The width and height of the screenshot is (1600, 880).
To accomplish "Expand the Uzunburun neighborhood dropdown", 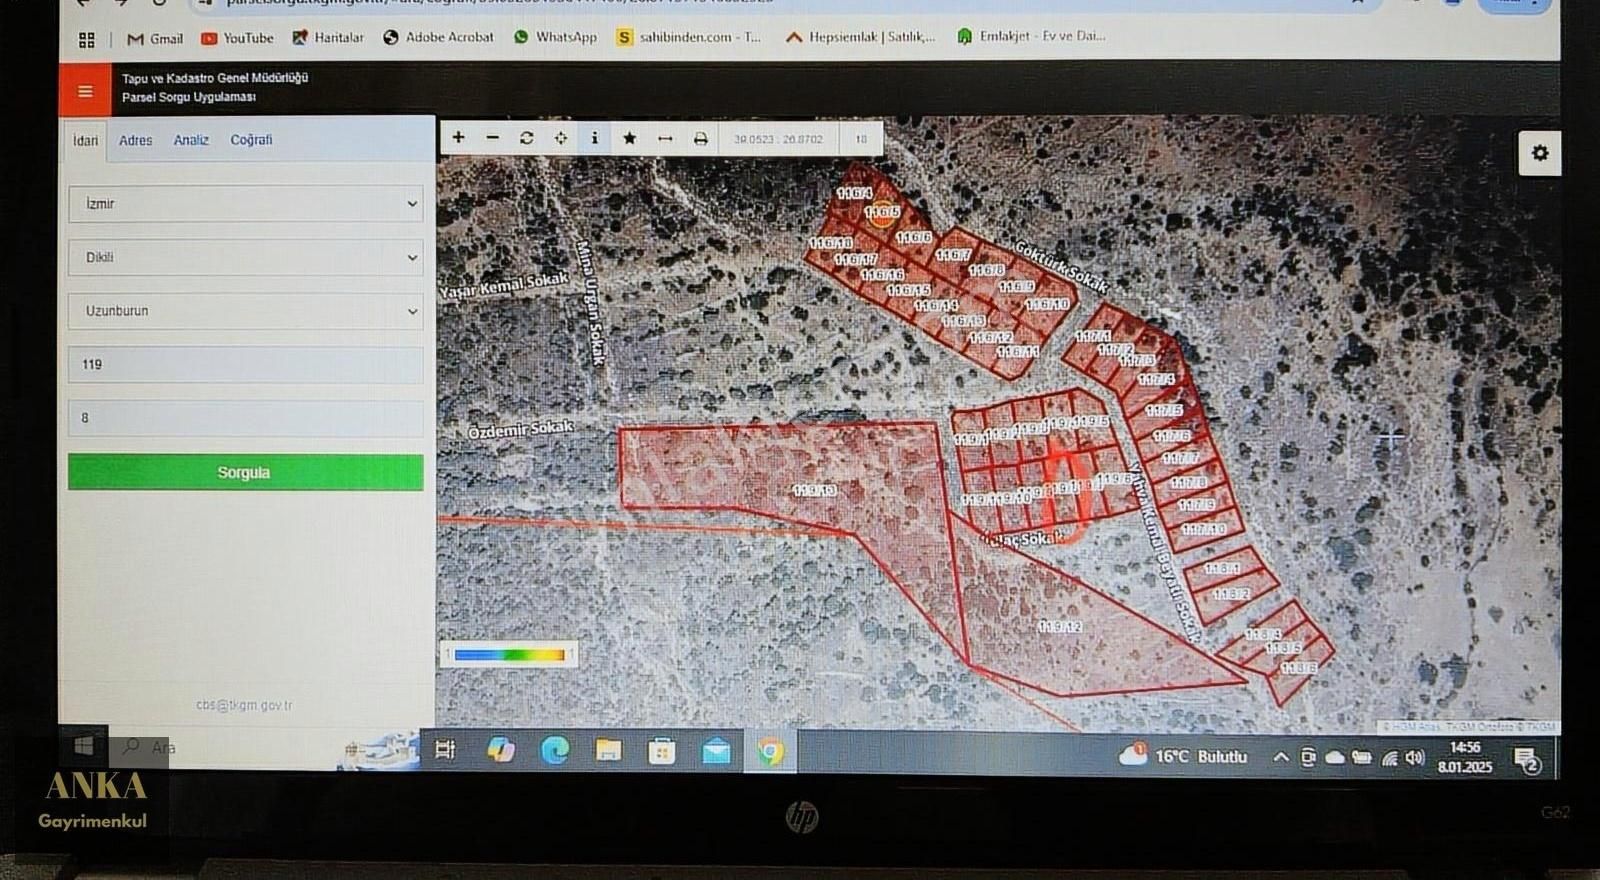I will point(246,311).
